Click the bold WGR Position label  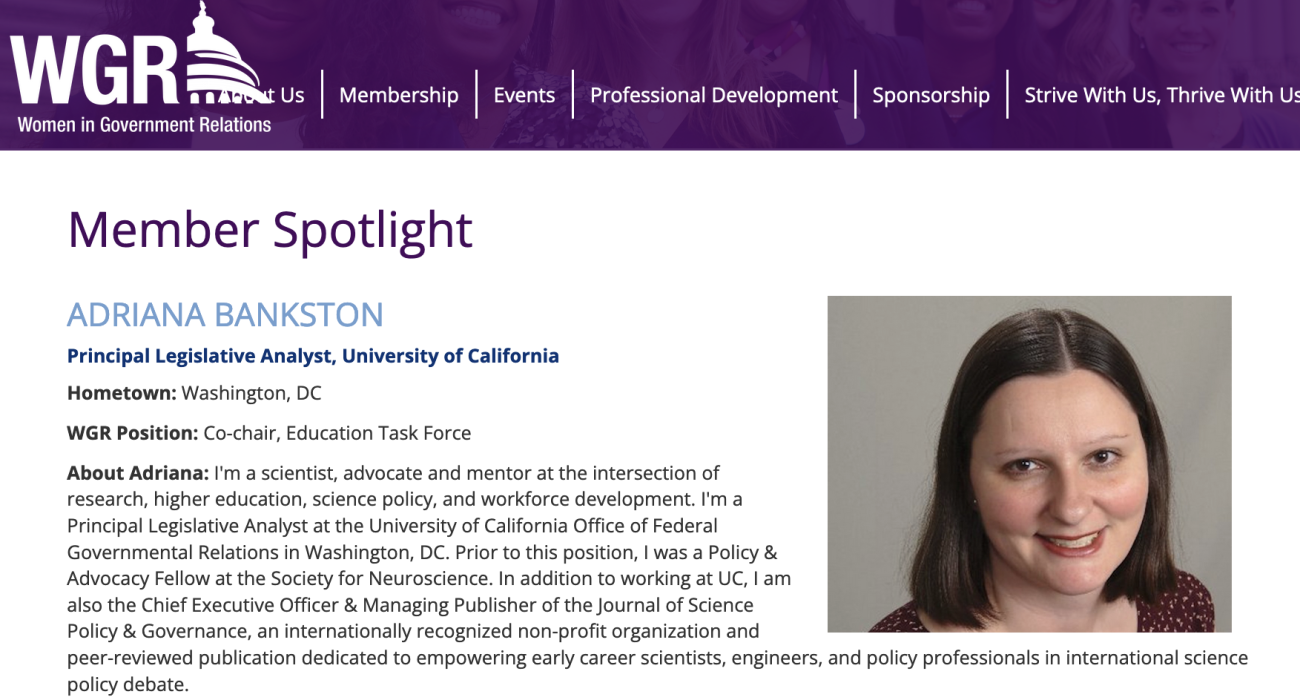(x=132, y=433)
